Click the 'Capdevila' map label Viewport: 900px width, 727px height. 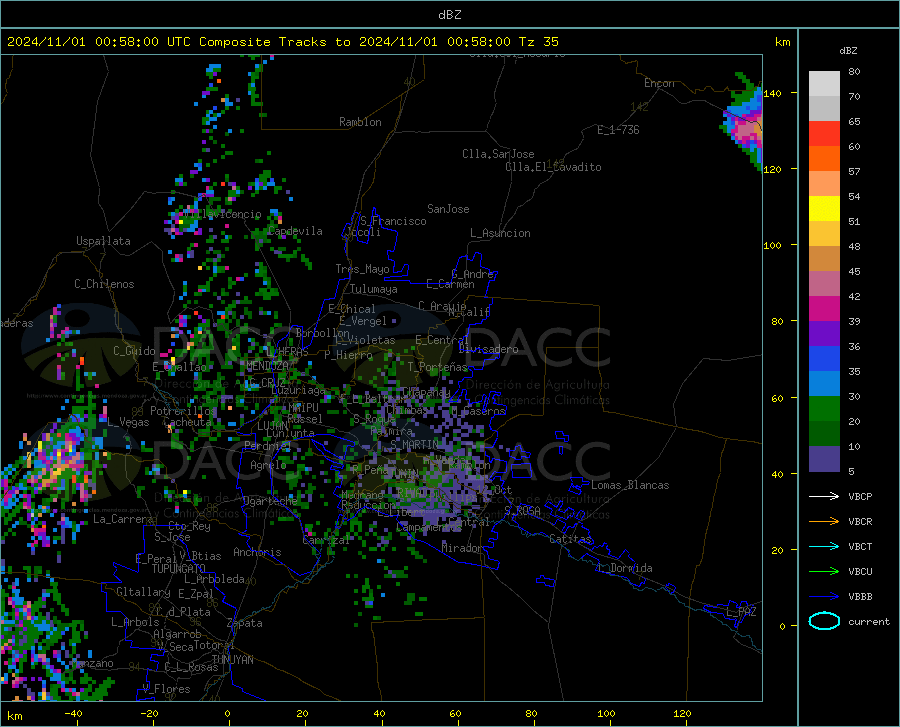(x=295, y=231)
